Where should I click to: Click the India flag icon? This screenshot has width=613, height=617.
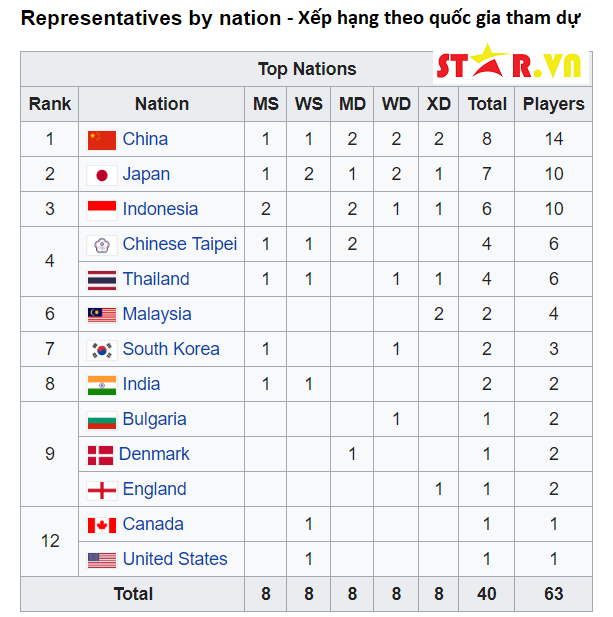pyautogui.click(x=101, y=385)
